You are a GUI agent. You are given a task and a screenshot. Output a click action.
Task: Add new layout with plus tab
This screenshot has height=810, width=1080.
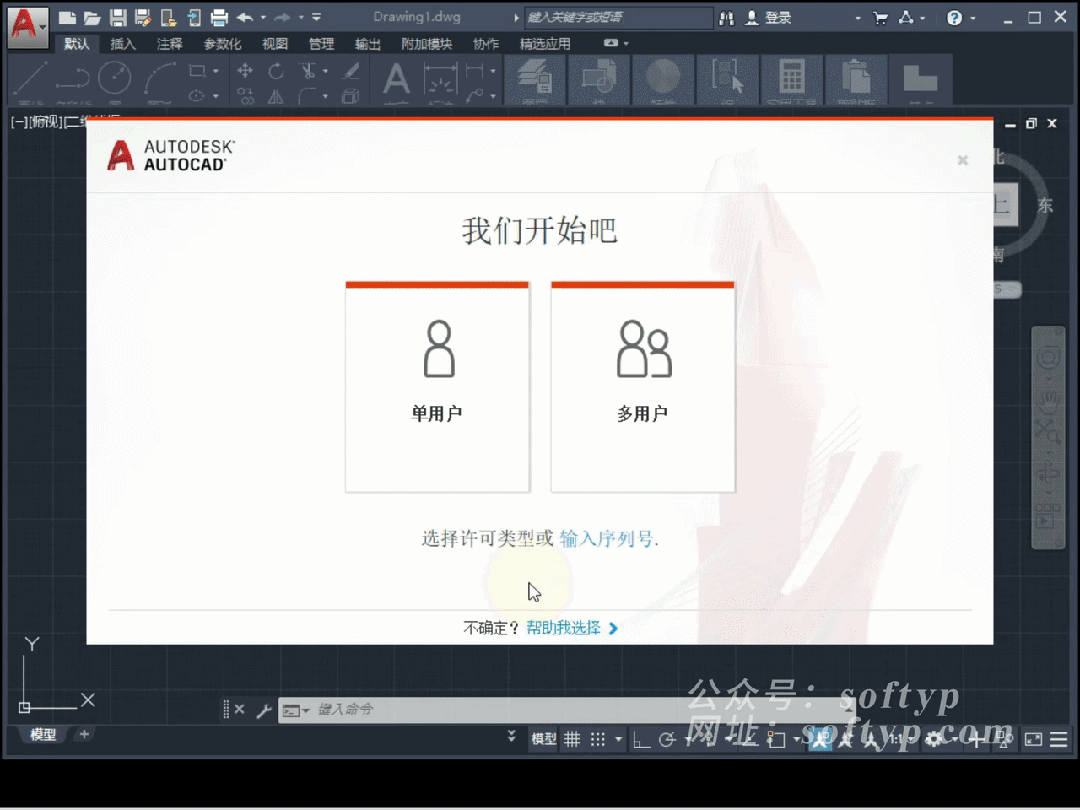[x=84, y=734]
